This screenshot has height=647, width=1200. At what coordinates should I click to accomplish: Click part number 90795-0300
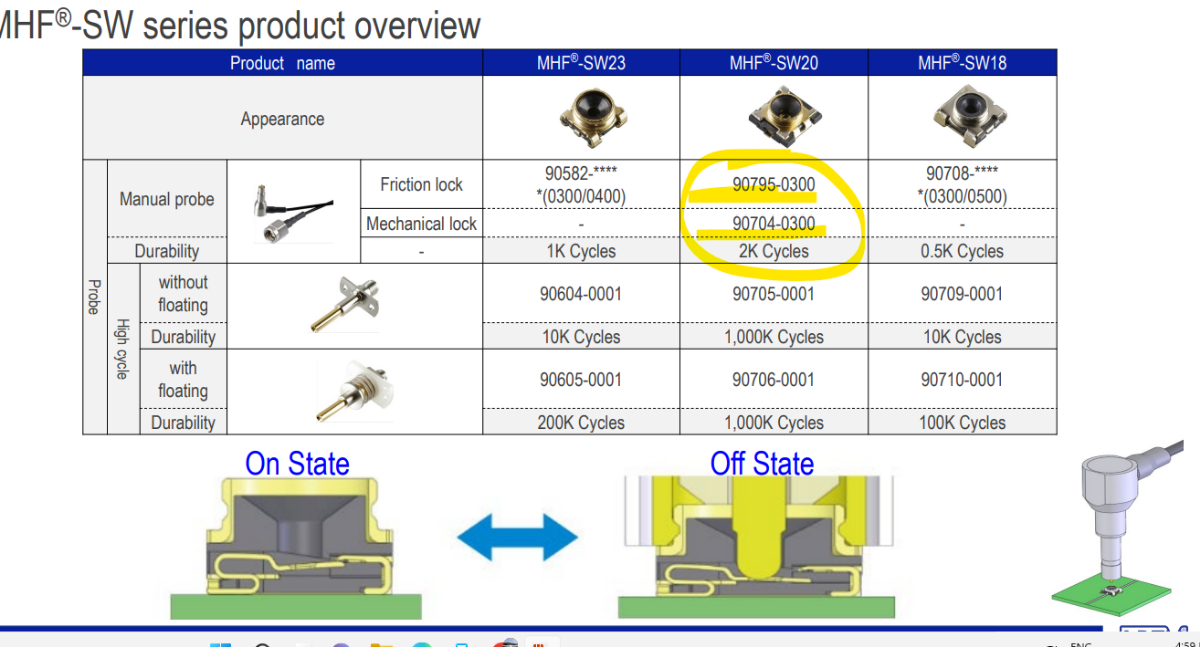[x=774, y=184]
